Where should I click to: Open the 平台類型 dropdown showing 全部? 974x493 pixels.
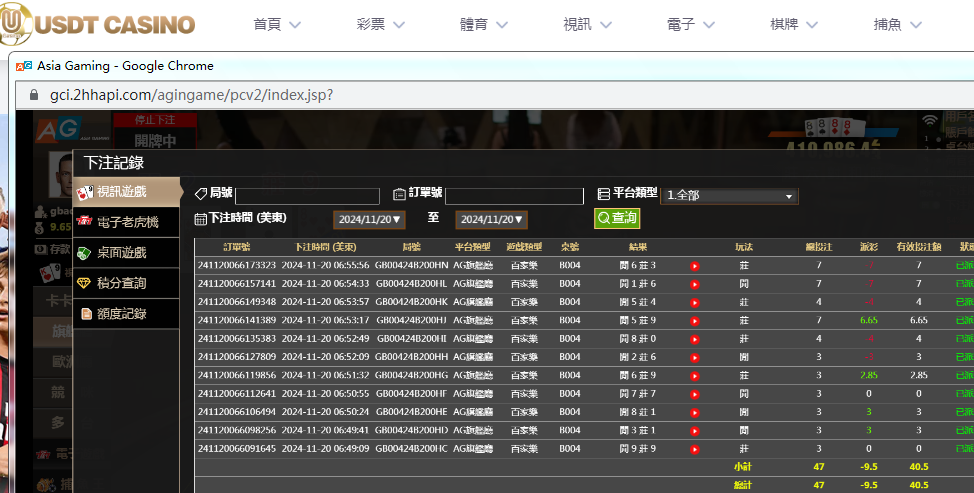(729, 196)
